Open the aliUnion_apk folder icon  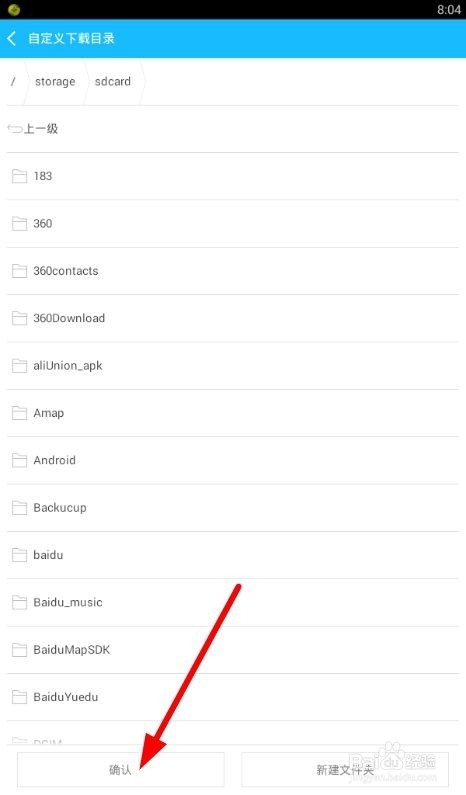pyautogui.click(x=19, y=366)
